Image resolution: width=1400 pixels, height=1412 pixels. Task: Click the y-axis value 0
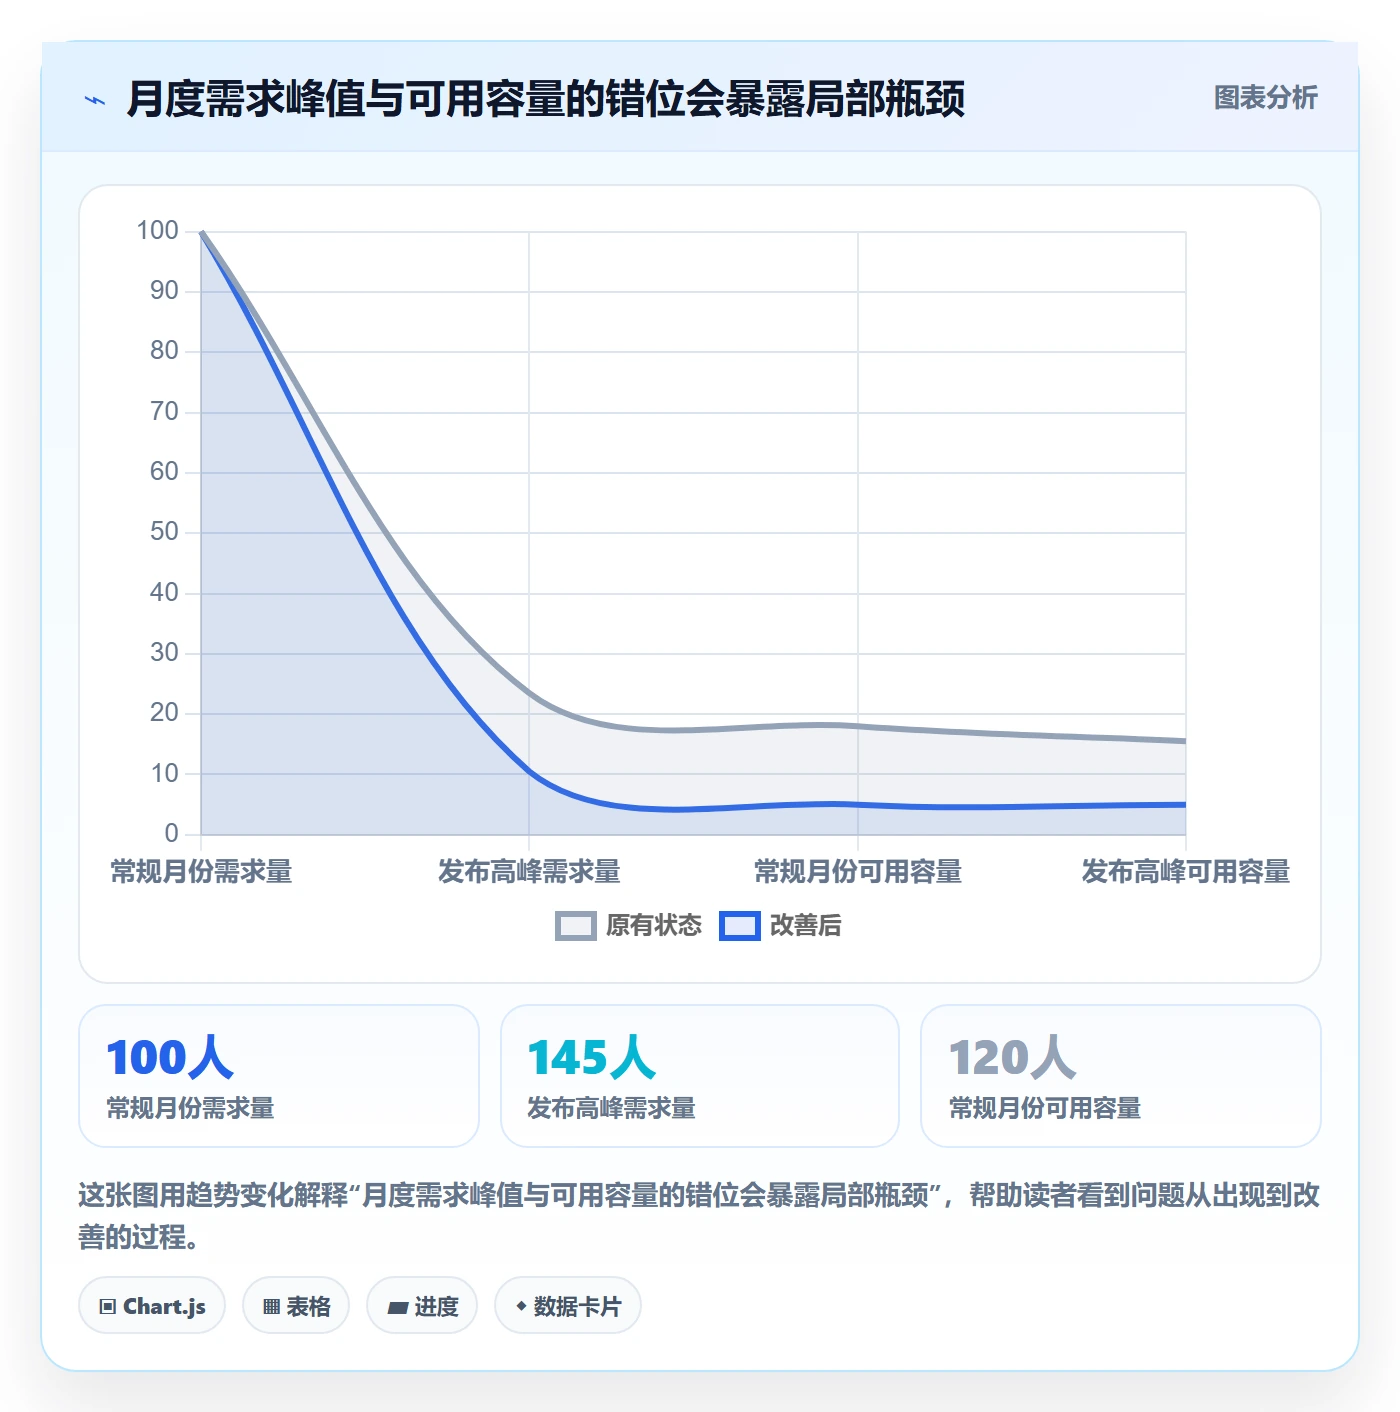(x=171, y=833)
